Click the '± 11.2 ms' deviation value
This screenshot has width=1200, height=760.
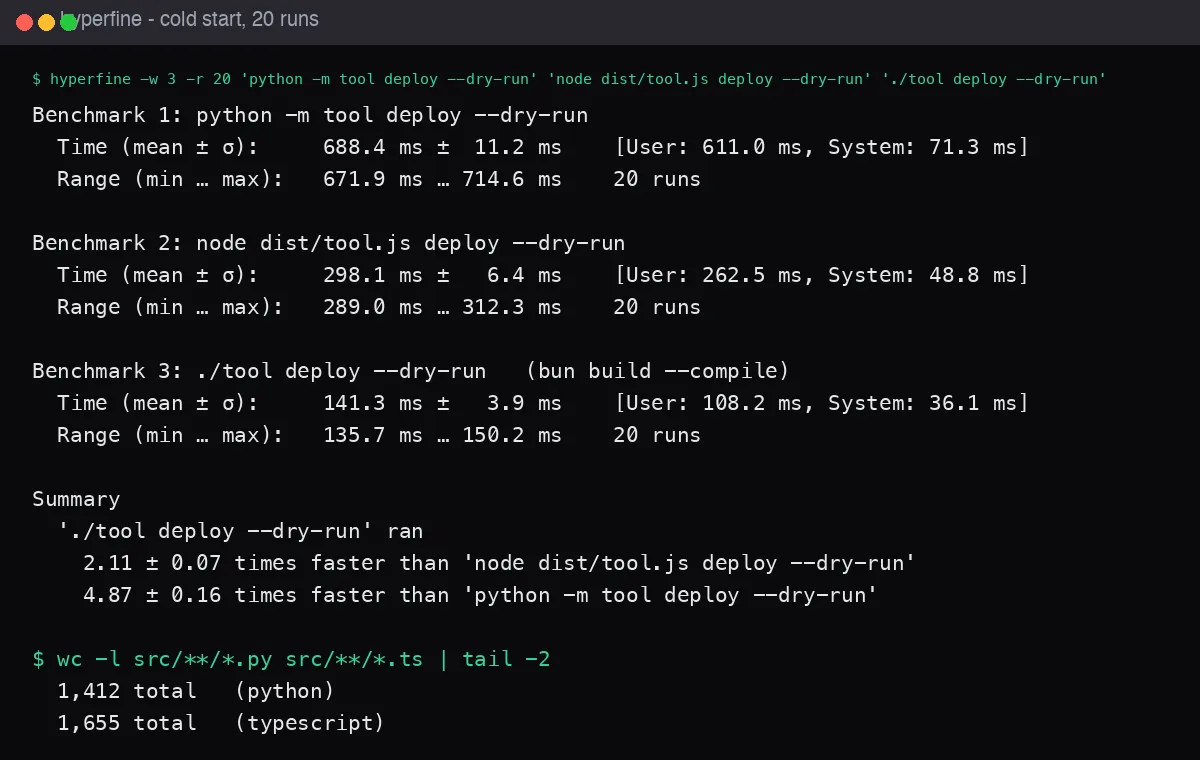pos(498,147)
